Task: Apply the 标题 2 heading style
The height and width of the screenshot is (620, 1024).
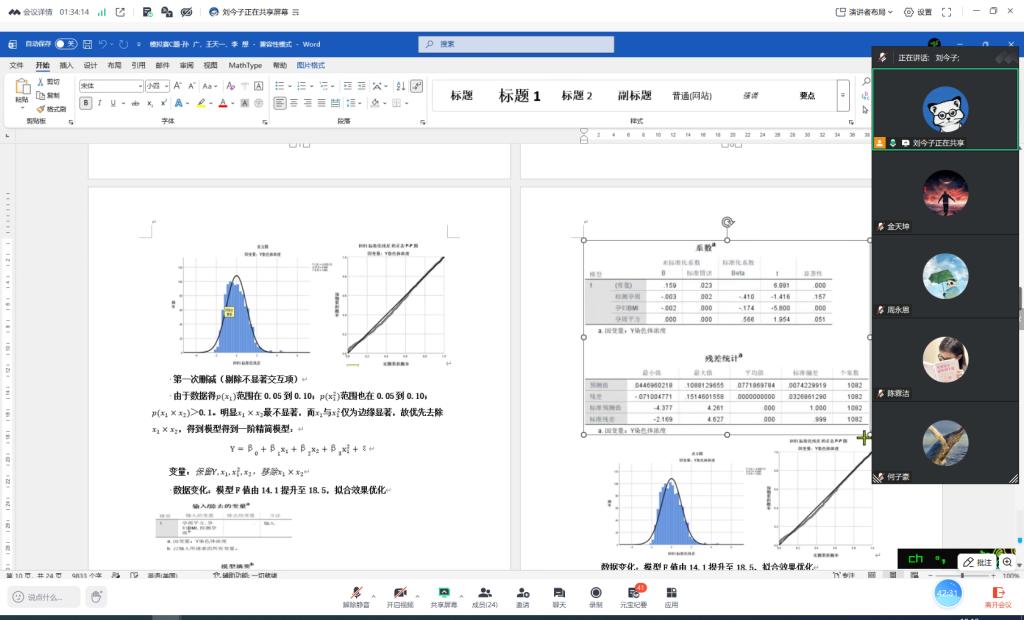Action: pos(577,95)
